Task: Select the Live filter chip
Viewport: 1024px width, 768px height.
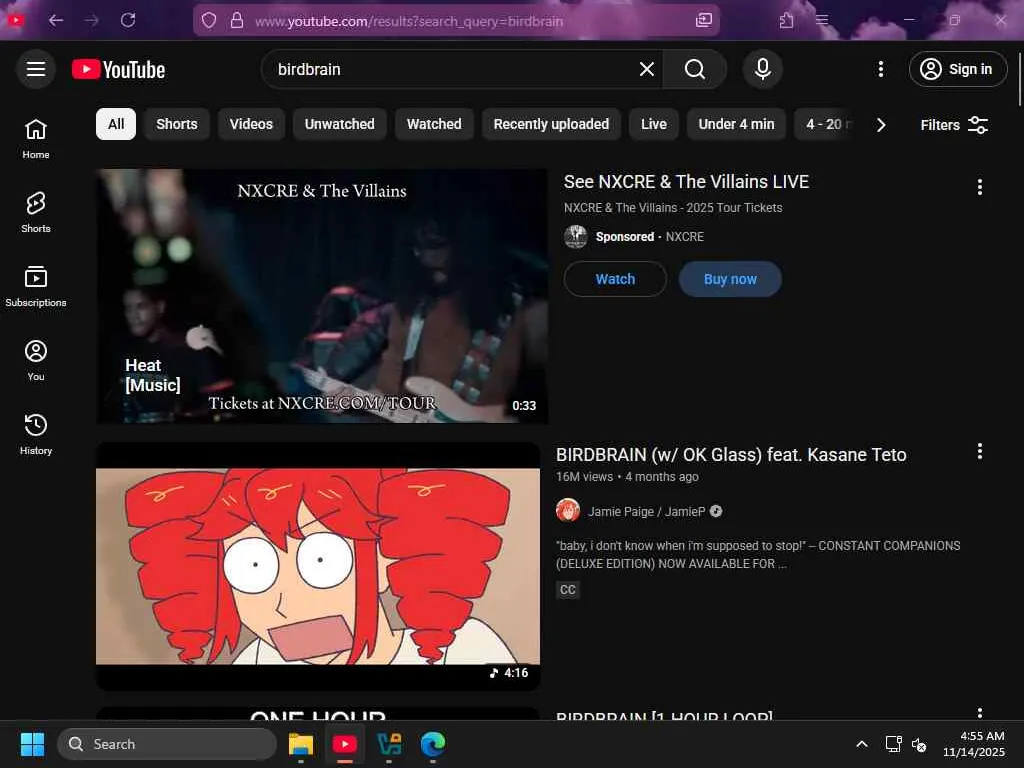Action: pyautogui.click(x=653, y=124)
